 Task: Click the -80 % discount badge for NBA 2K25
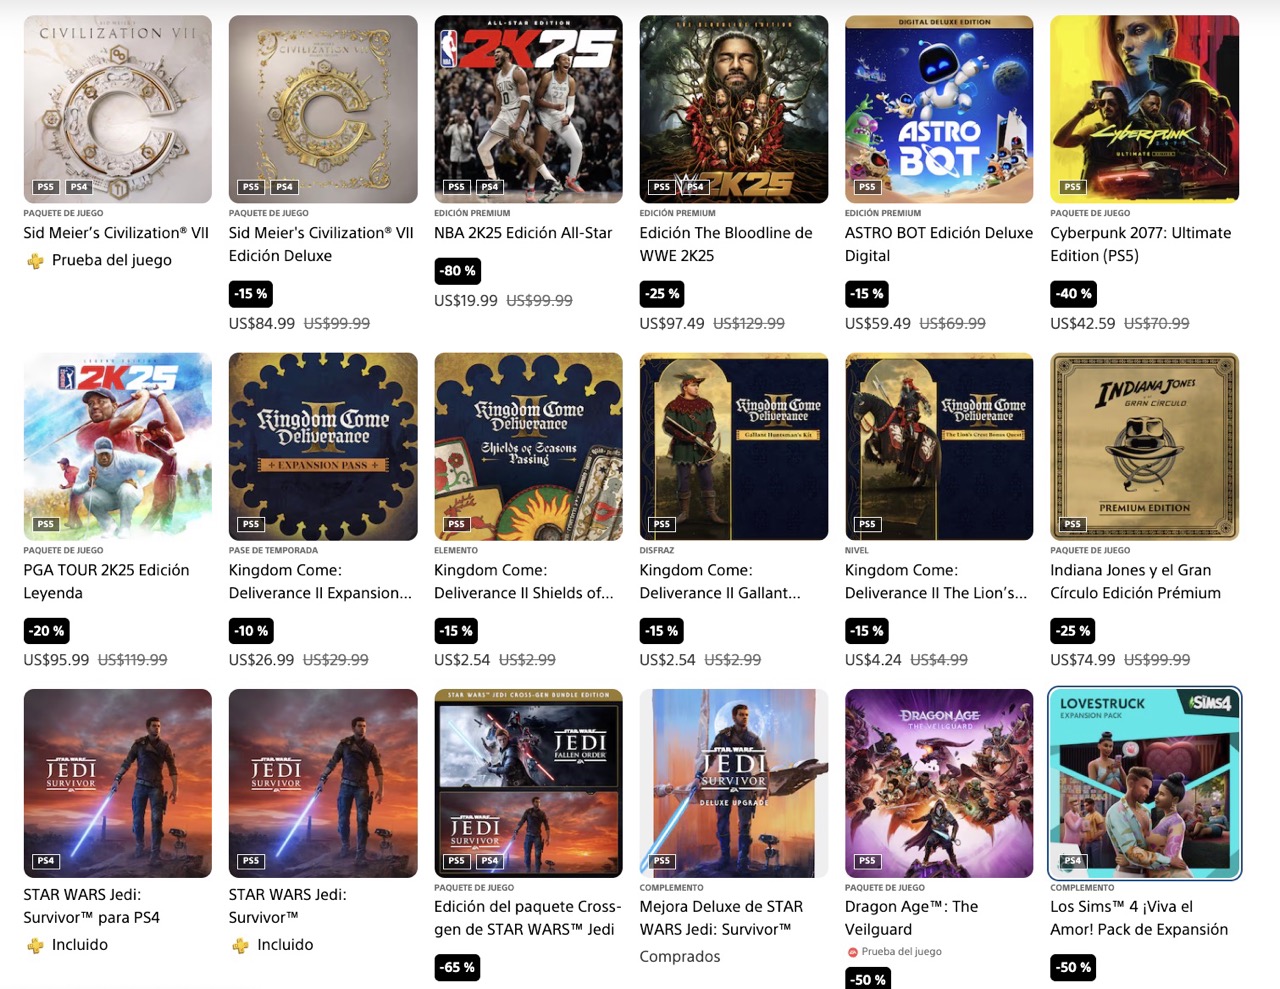tap(458, 271)
